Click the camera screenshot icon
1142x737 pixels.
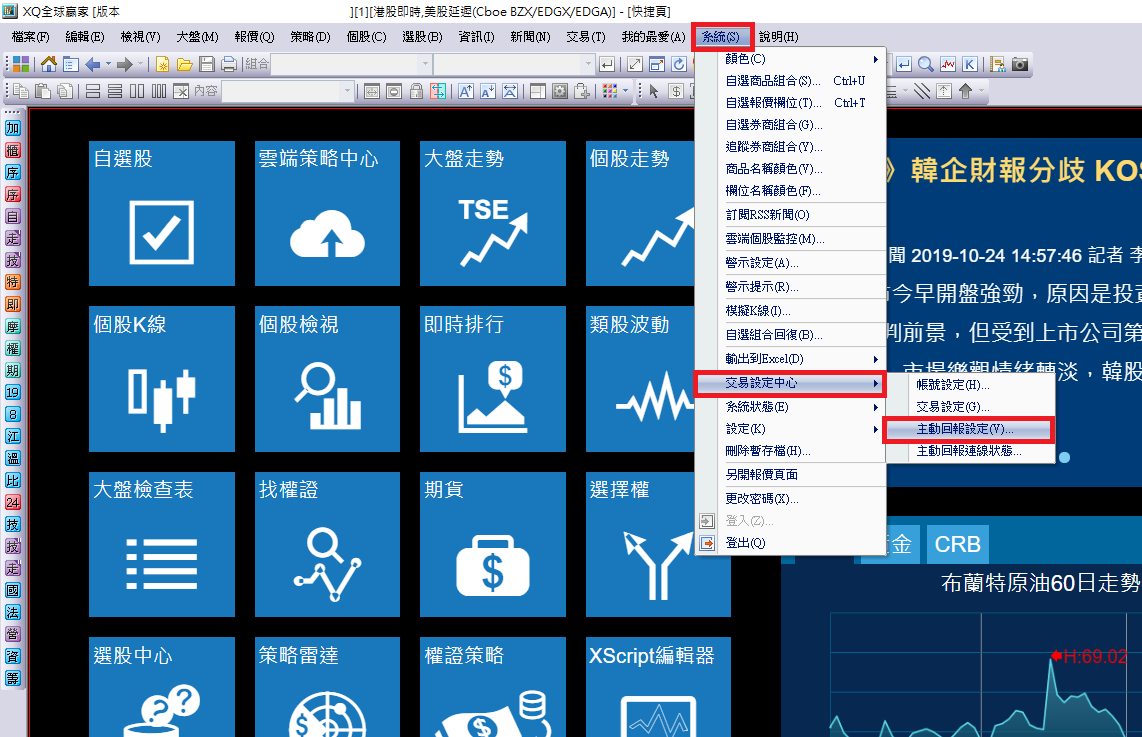point(1019,65)
